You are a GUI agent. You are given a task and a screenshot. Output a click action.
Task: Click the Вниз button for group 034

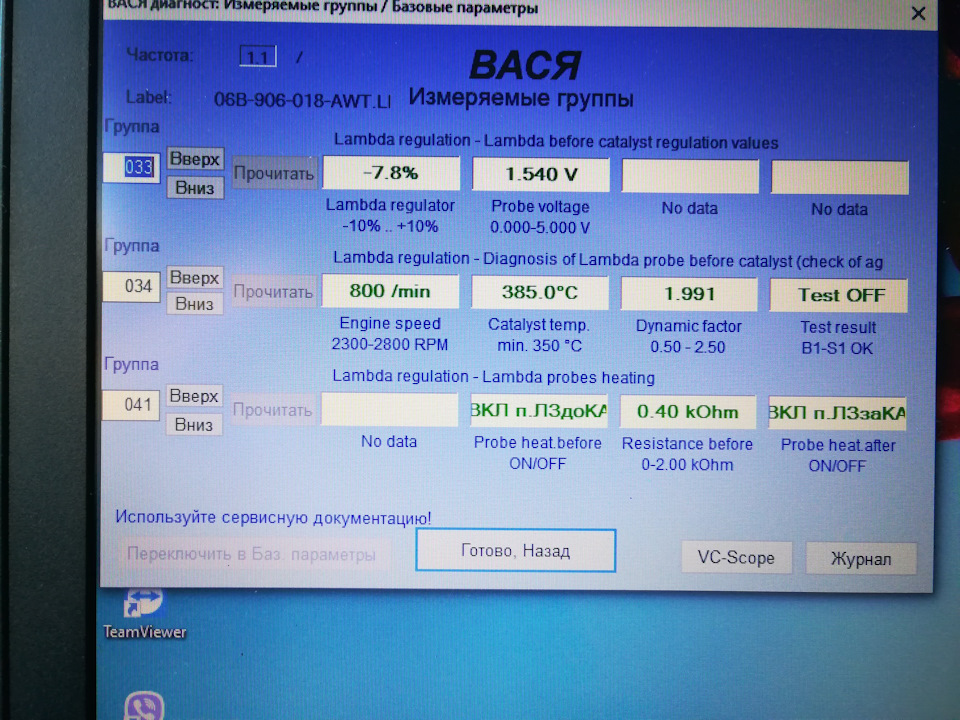tap(195, 304)
